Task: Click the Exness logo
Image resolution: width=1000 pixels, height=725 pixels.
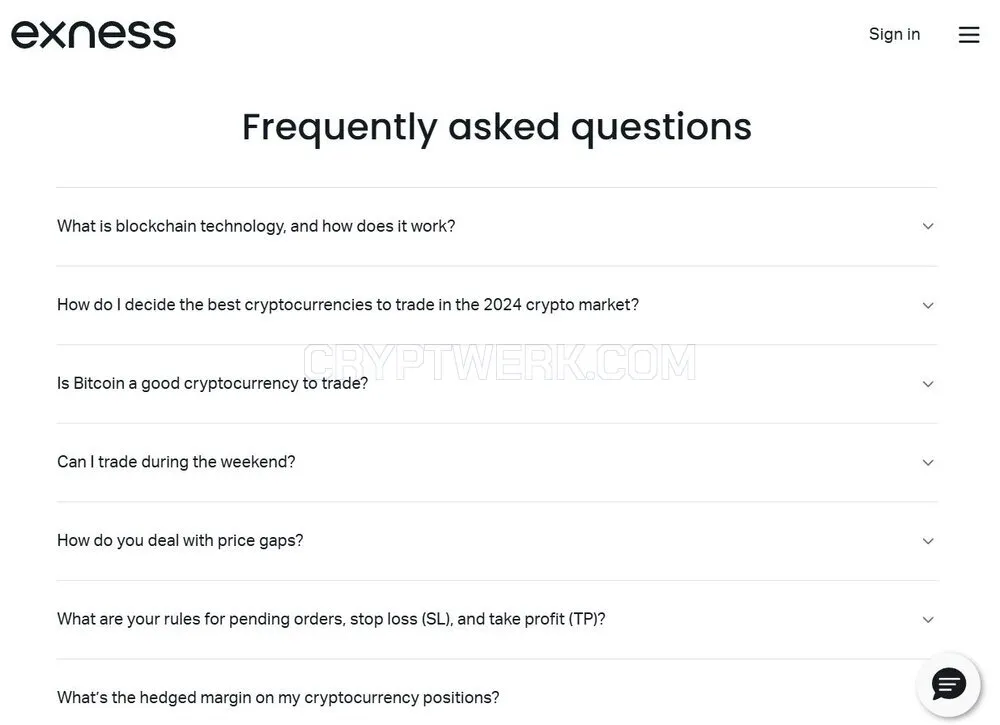Action: click(x=93, y=34)
